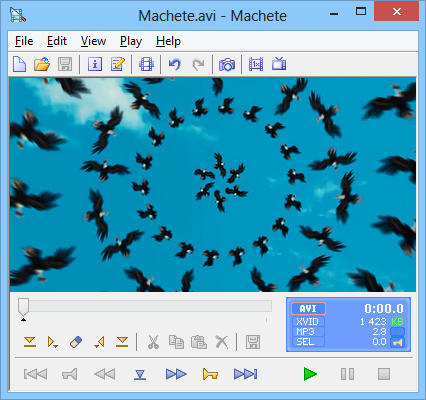Open the File menu
Viewport: 426px width, 400px height.
click(24, 41)
